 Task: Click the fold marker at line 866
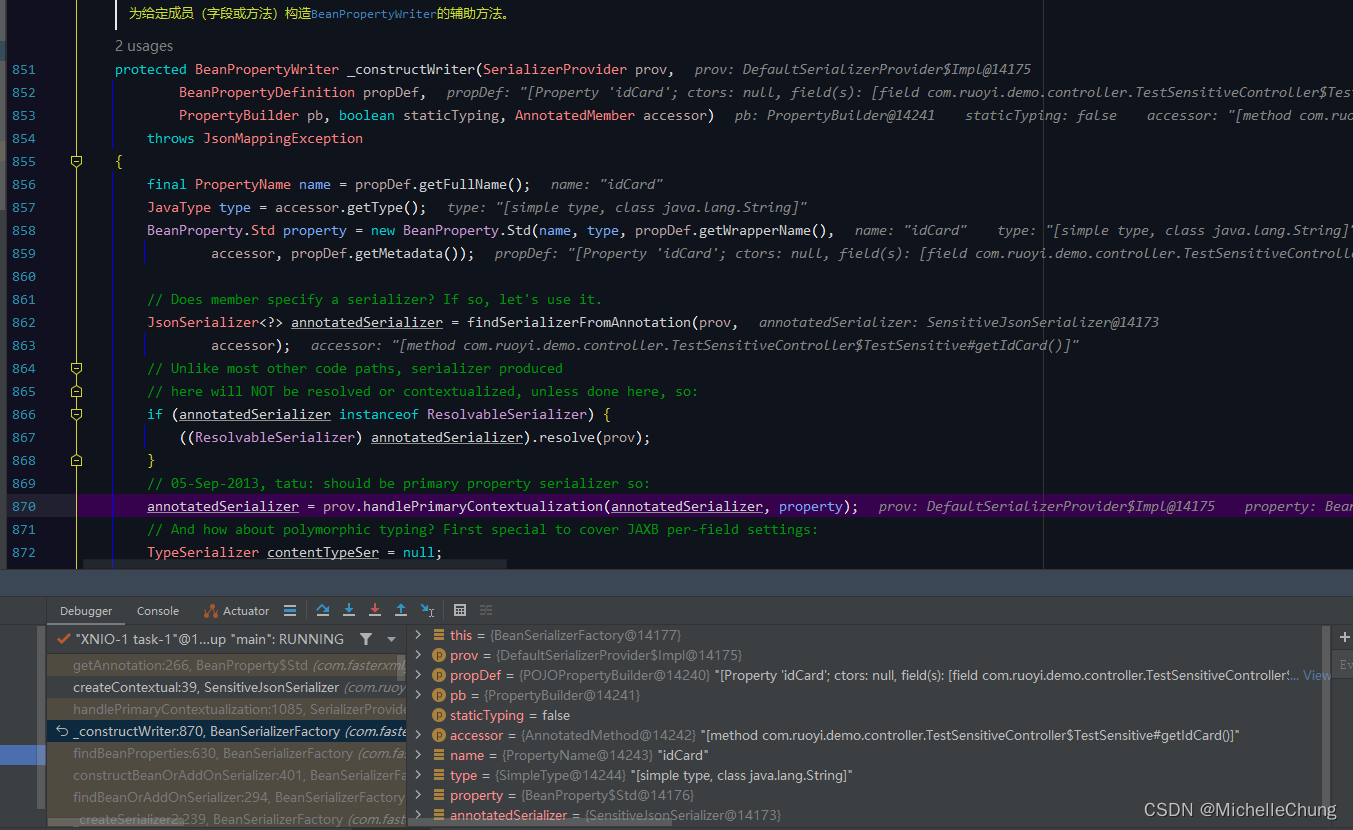click(76, 414)
